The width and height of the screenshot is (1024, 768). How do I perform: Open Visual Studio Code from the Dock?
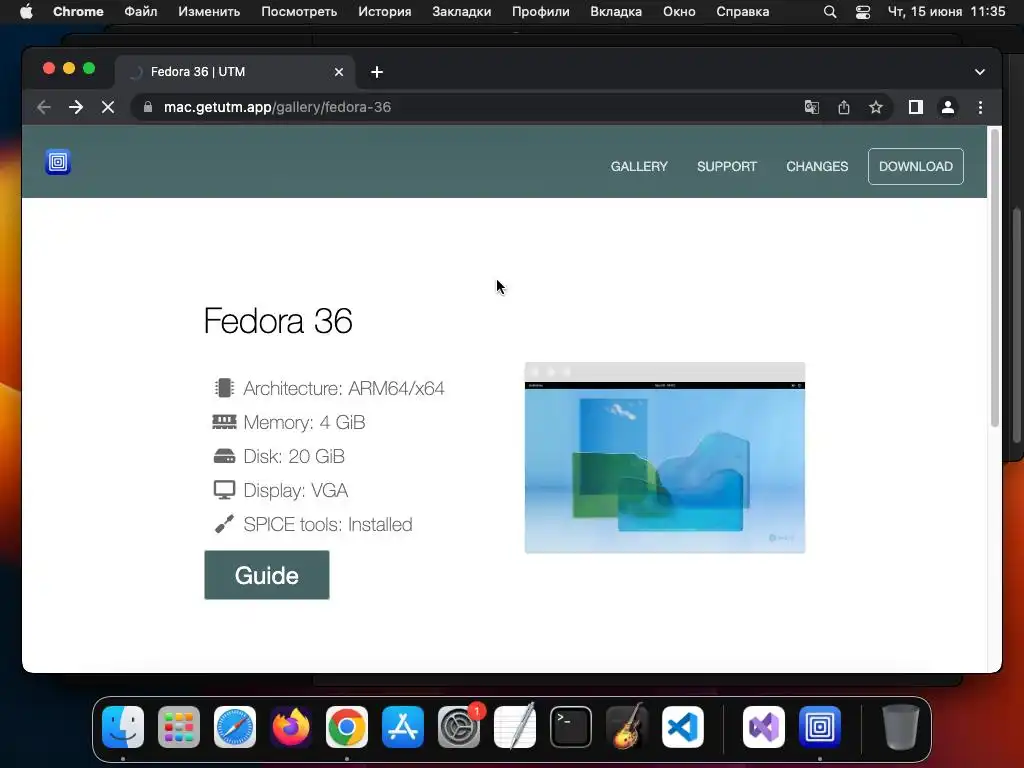click(x=682, y=727)
